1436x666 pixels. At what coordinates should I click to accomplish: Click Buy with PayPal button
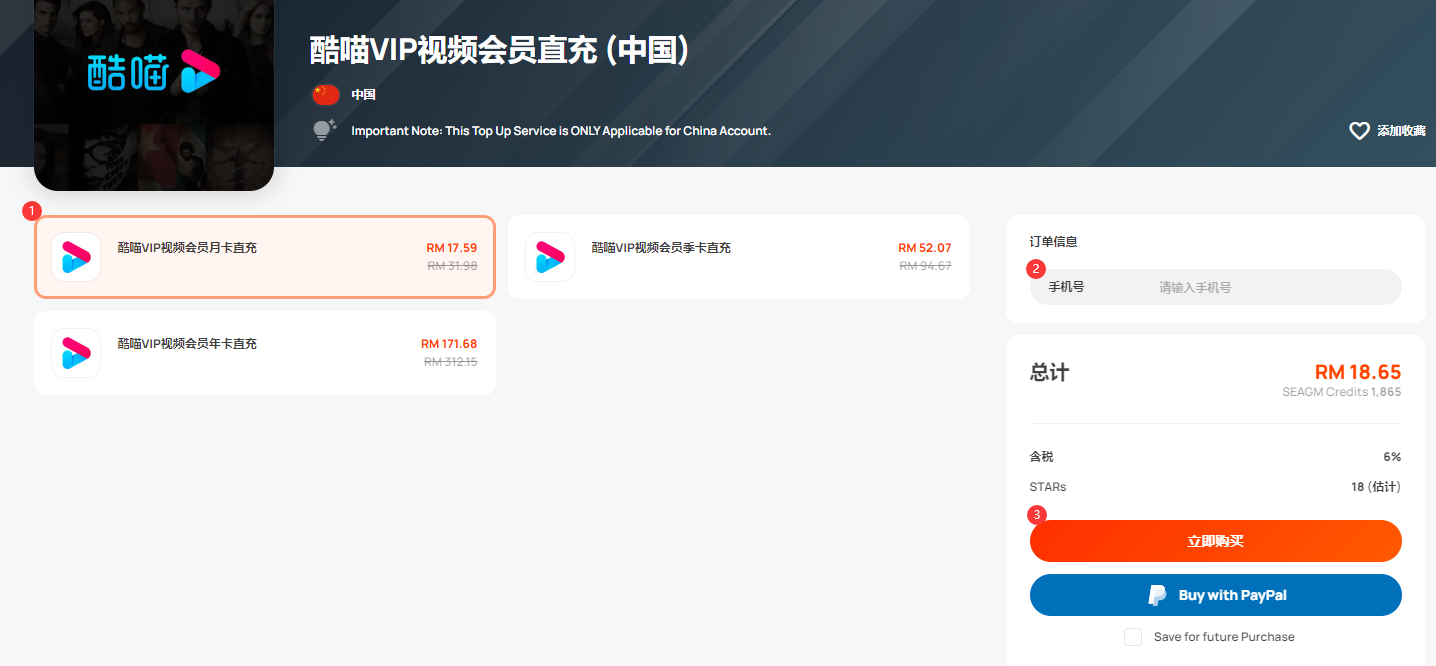[1216, 595]
